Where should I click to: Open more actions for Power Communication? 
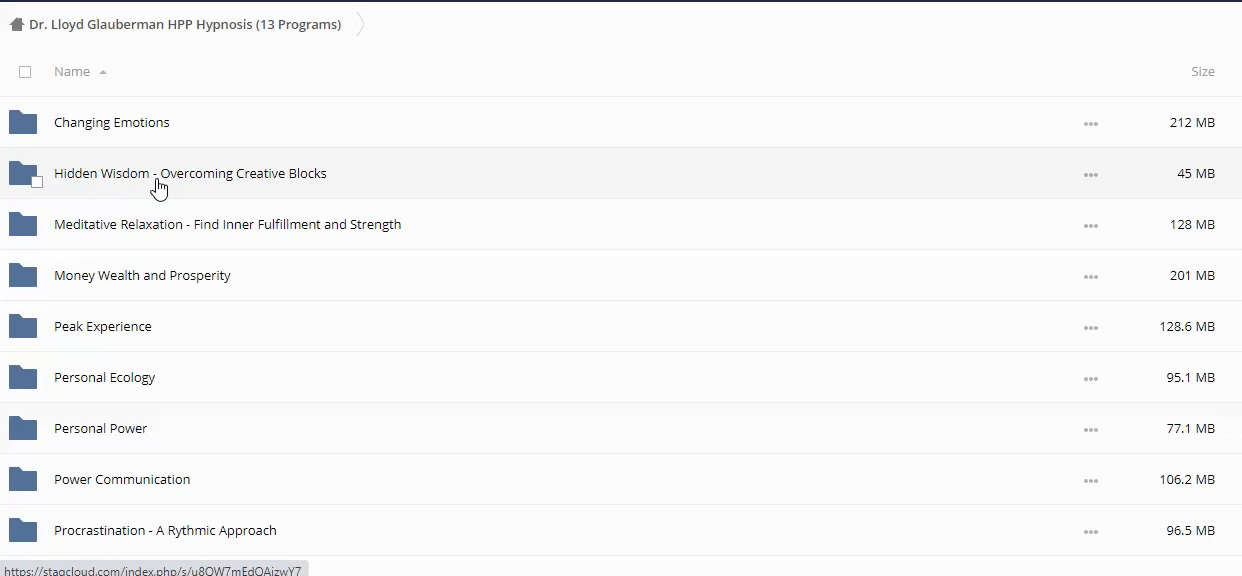(1090, 481)
